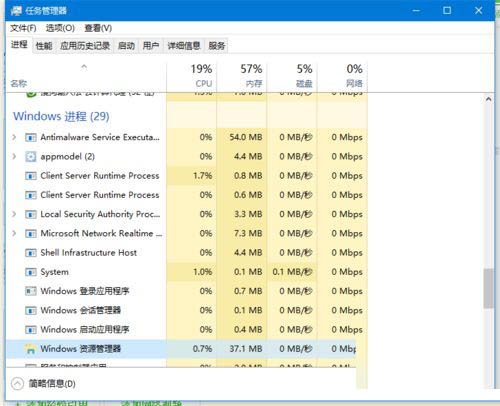Click the Shell Infrastructure Host icon
The image size is (500, 406).
click(x=31, y=253)
